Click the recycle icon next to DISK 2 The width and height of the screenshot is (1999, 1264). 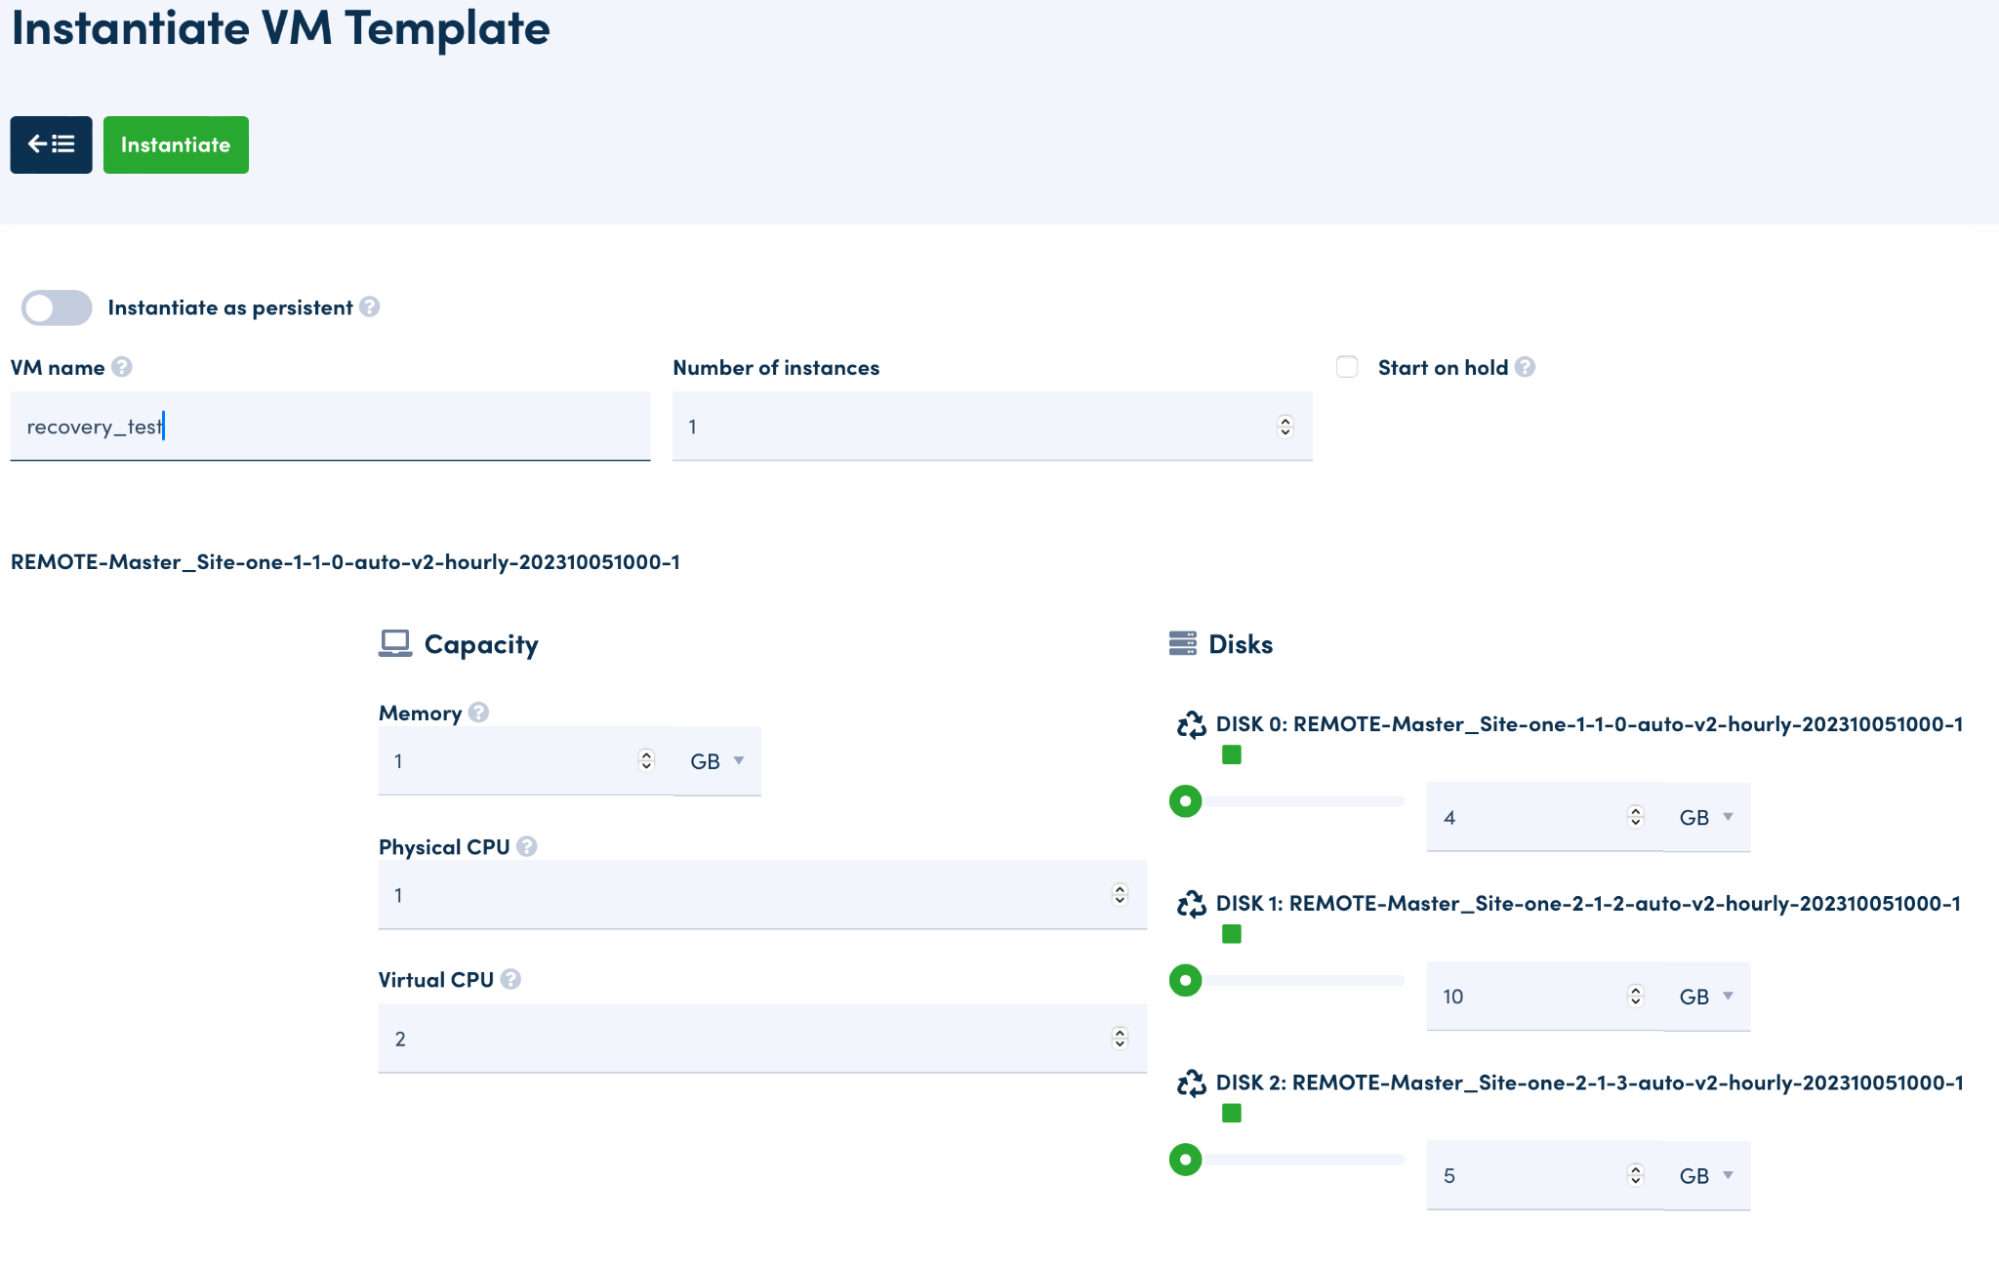[x=1191, y=1083]
